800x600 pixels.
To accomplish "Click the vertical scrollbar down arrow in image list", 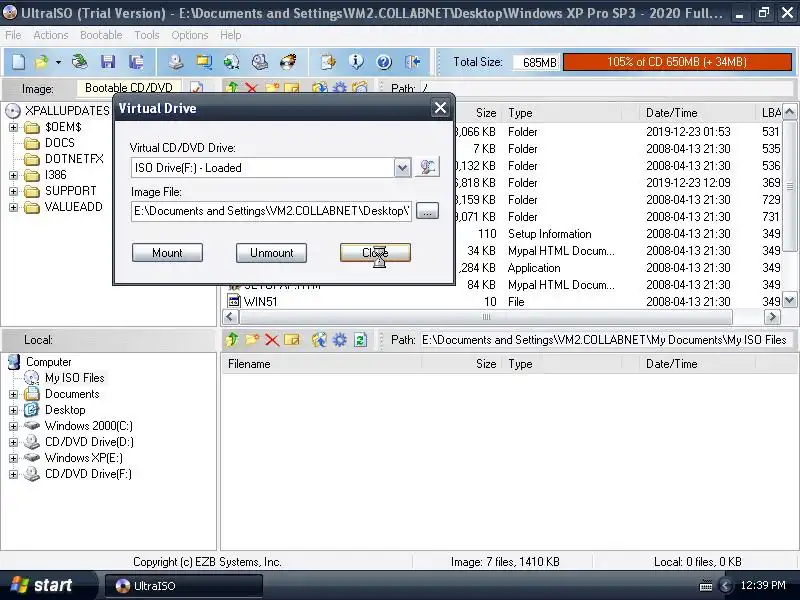I will click(790, 301).
